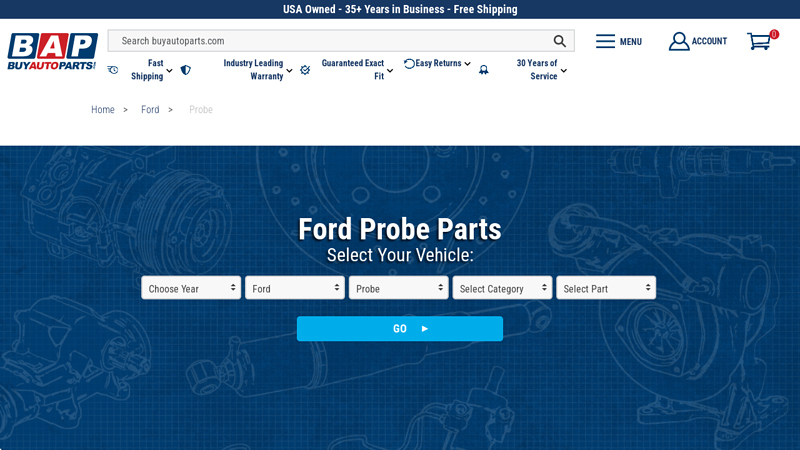Open the Choose Year dropdown

click(191, 288)
